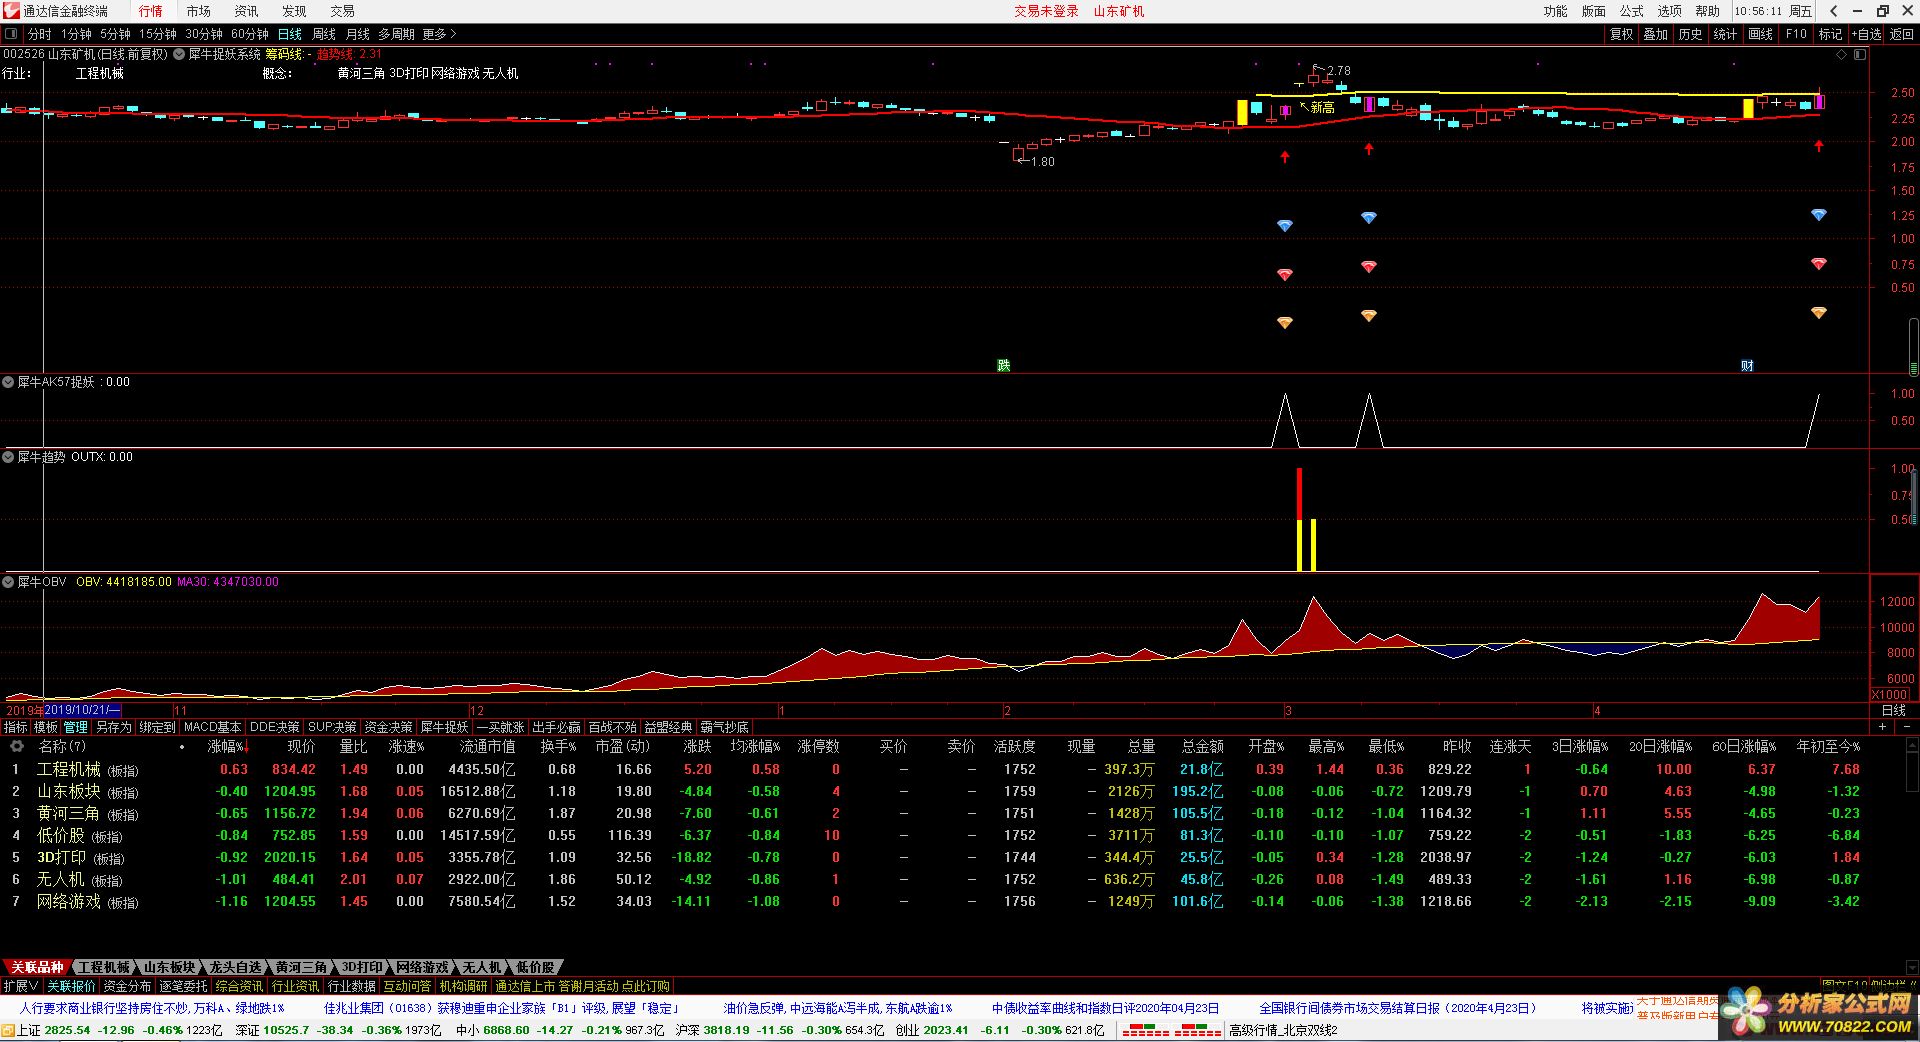Open the 机构调研 tab
Screen dimensions: 1920x1042
[464, 986]
